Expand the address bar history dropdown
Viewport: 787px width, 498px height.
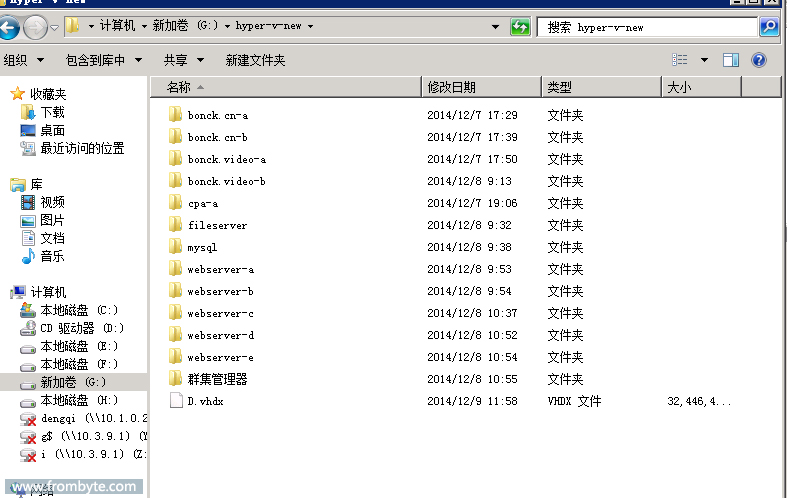497,27
